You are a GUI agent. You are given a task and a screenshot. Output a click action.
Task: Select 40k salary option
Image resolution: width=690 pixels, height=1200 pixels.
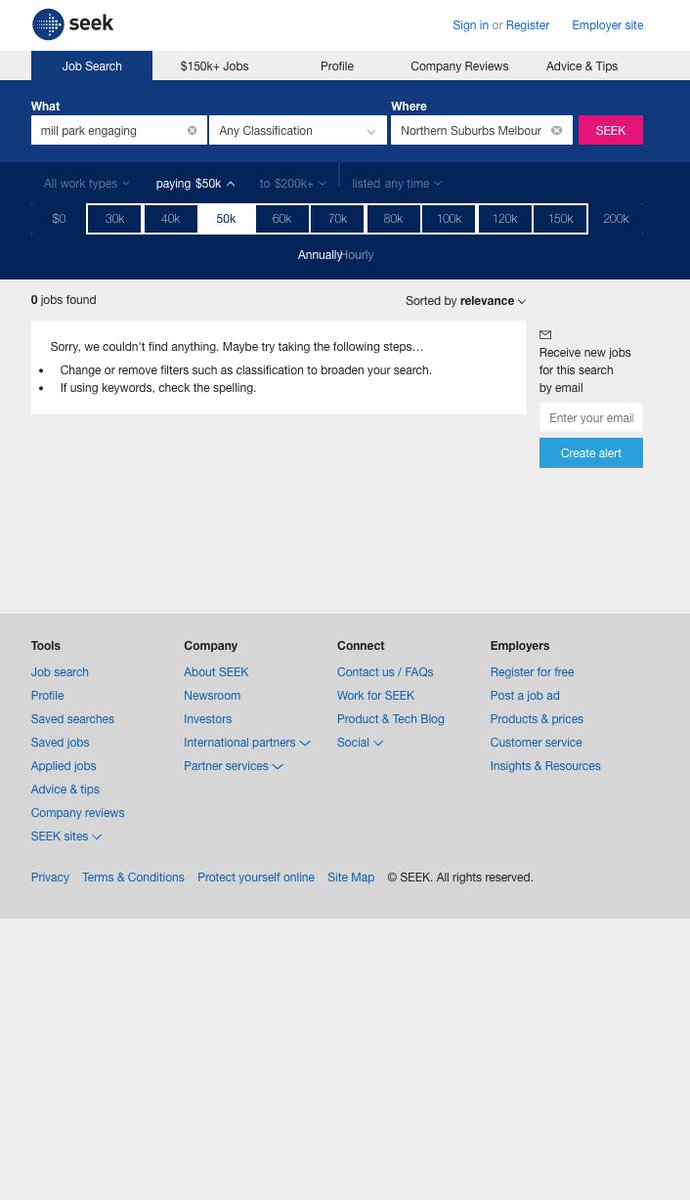(x=170, y=218)
